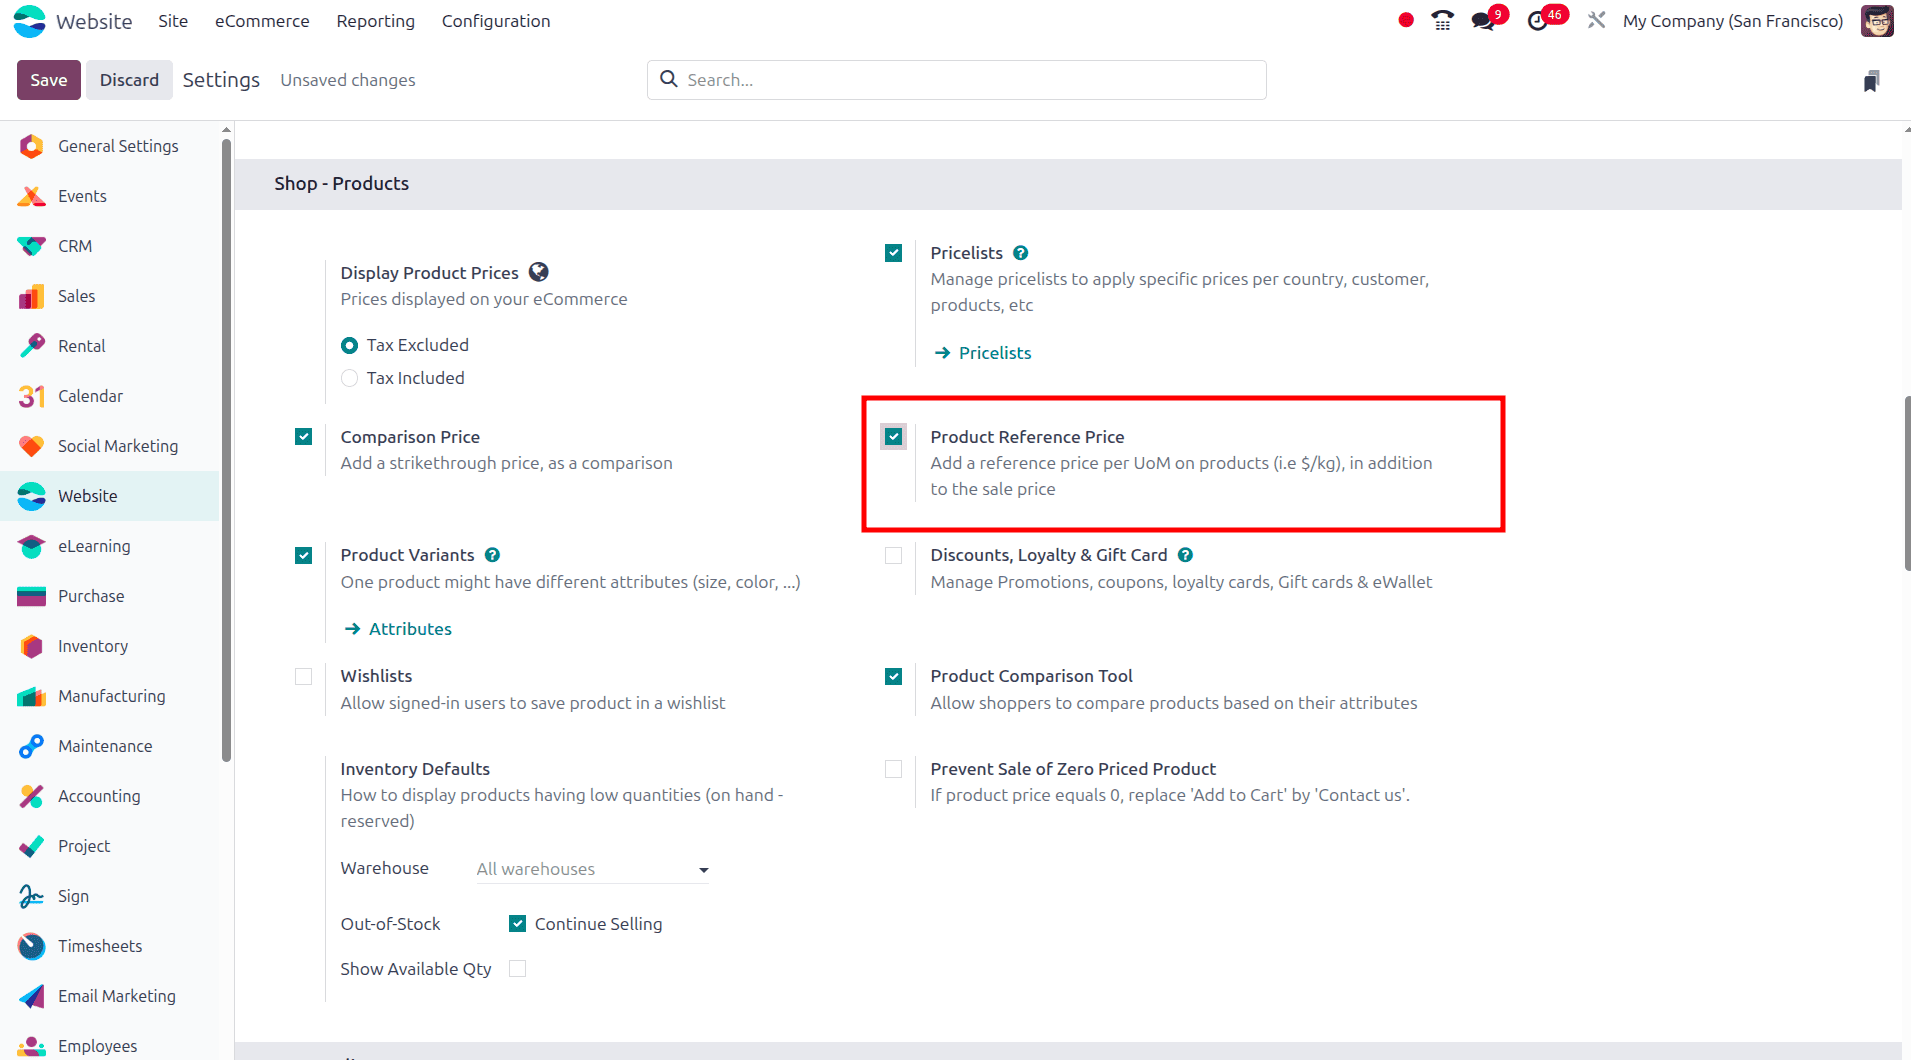Open the conversations messages icon
The width and height of the screenshot is (1911, 1060).
click(x=1484, y=20)
